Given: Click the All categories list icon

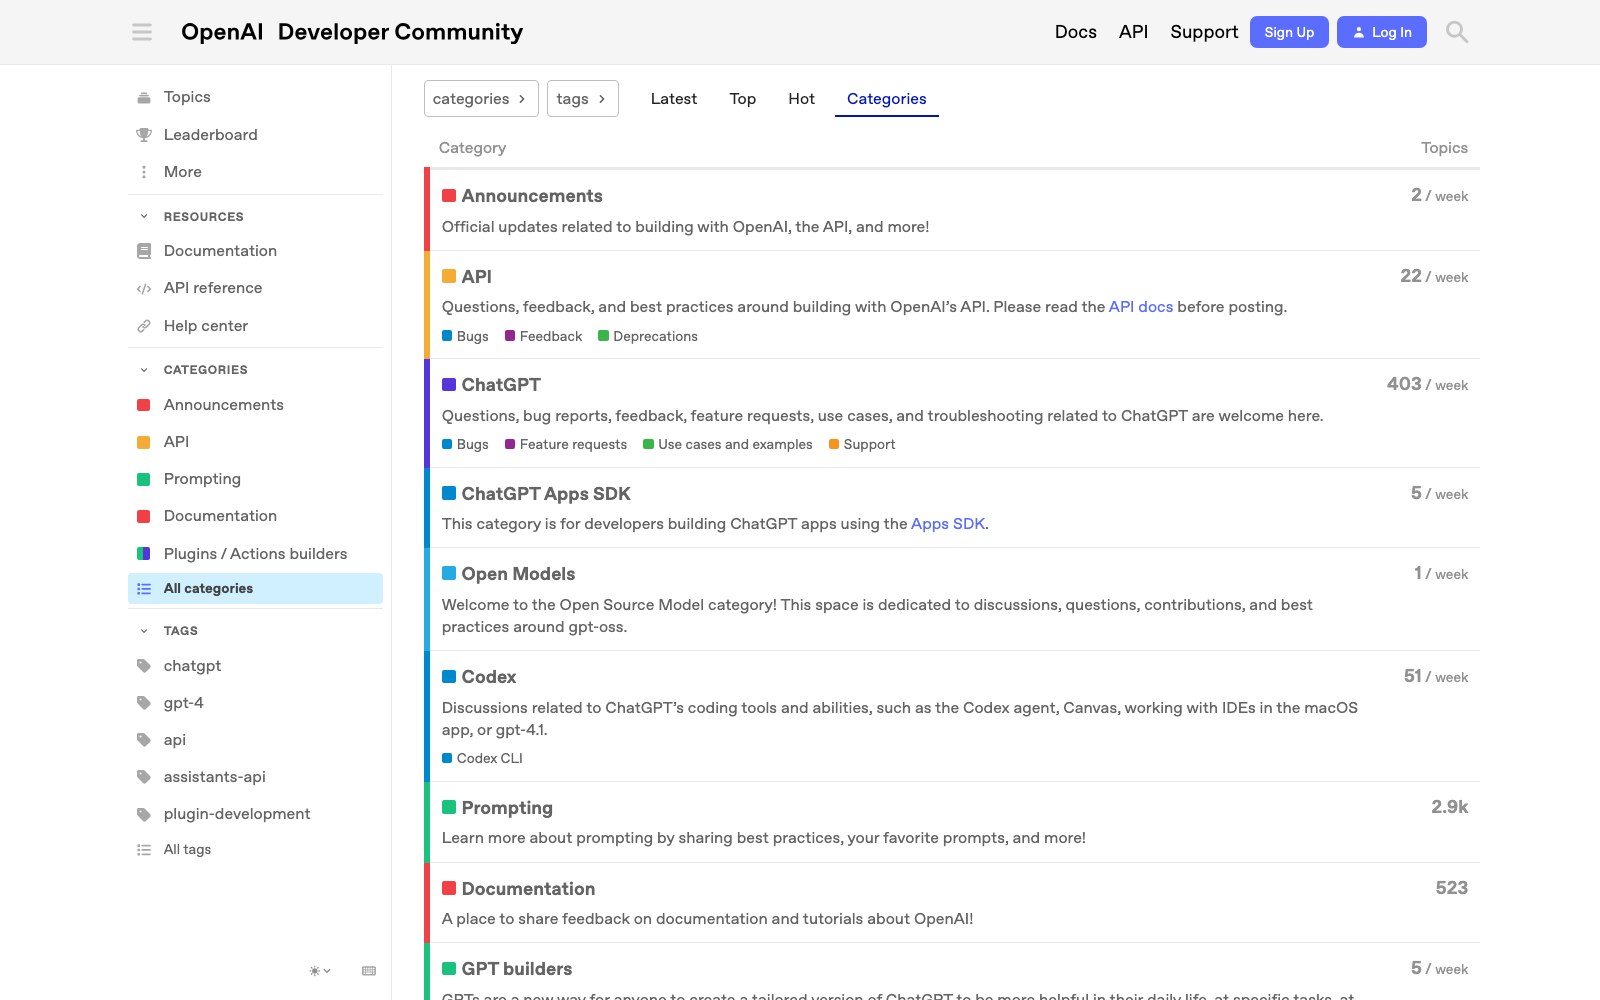Looking at the screenshot, I should click(x=144, y=589).
